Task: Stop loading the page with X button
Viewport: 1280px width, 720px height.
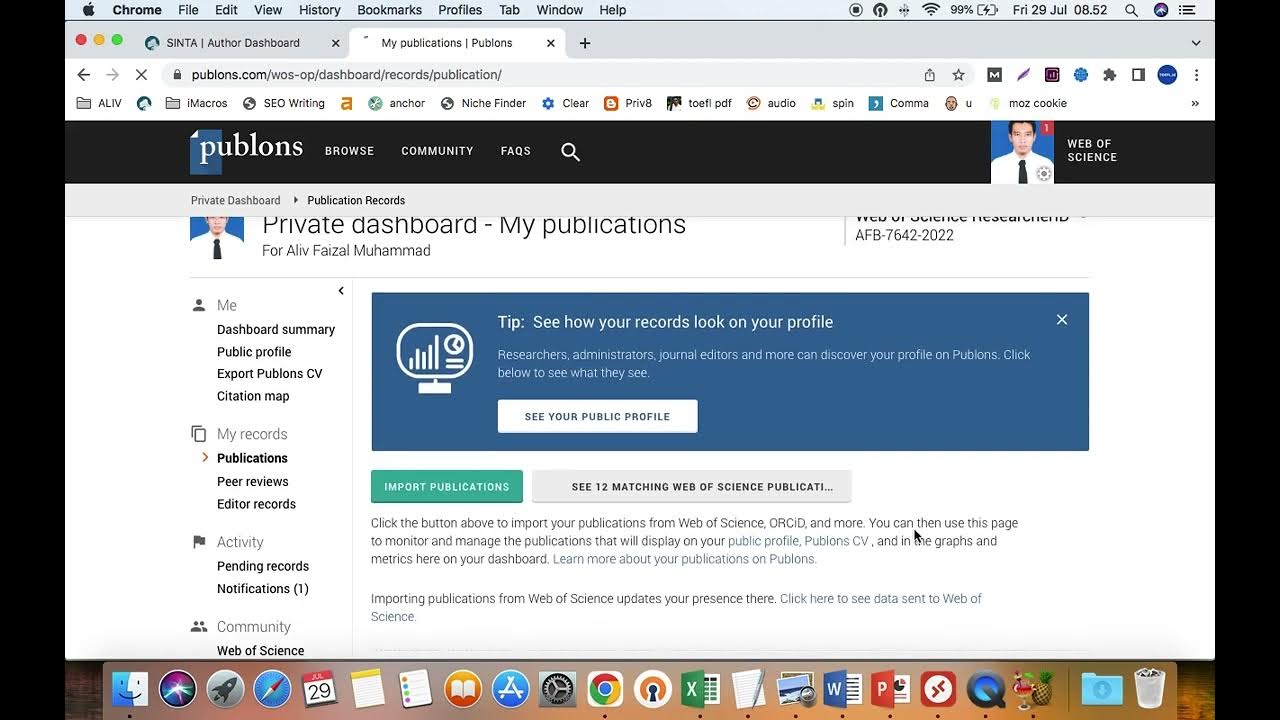Action: 141,75
